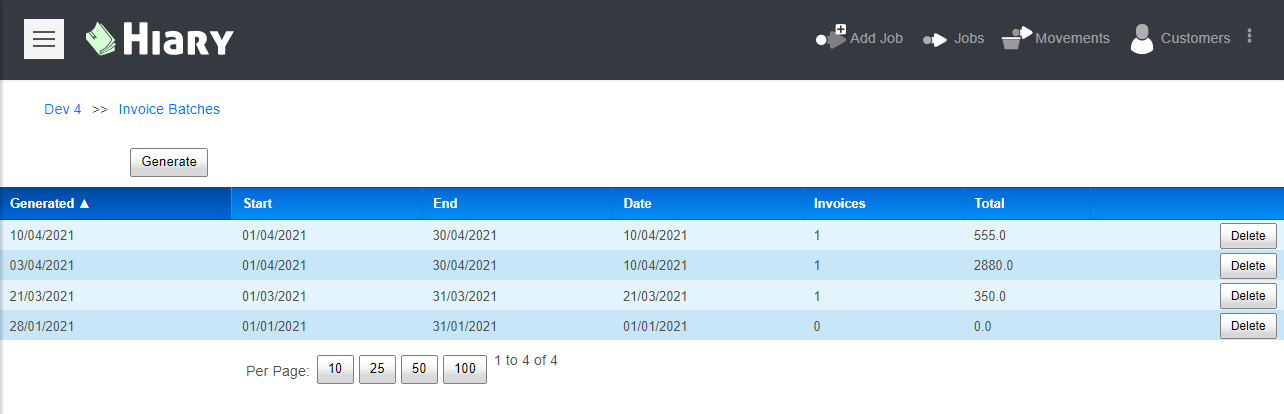Open the hamburger menu

point(44,39)
